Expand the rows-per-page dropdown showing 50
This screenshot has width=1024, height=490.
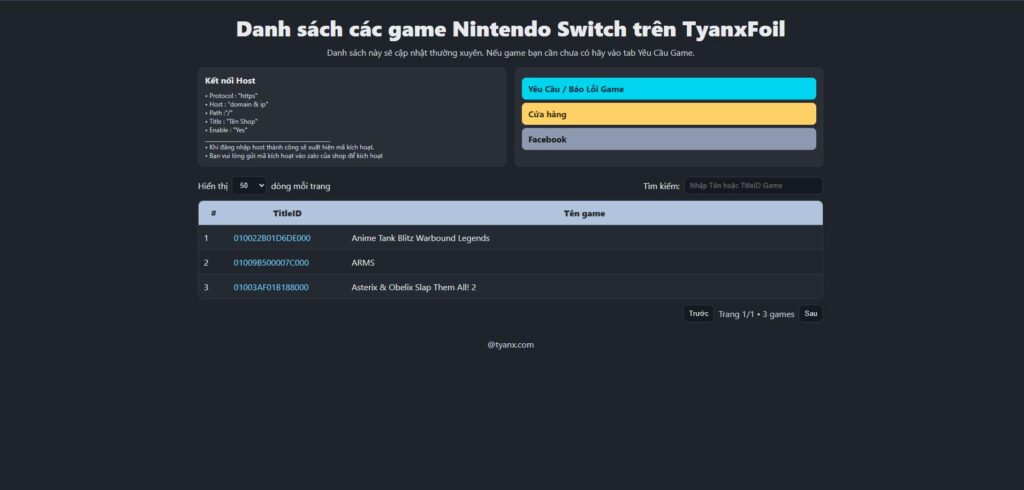(249, 186)
